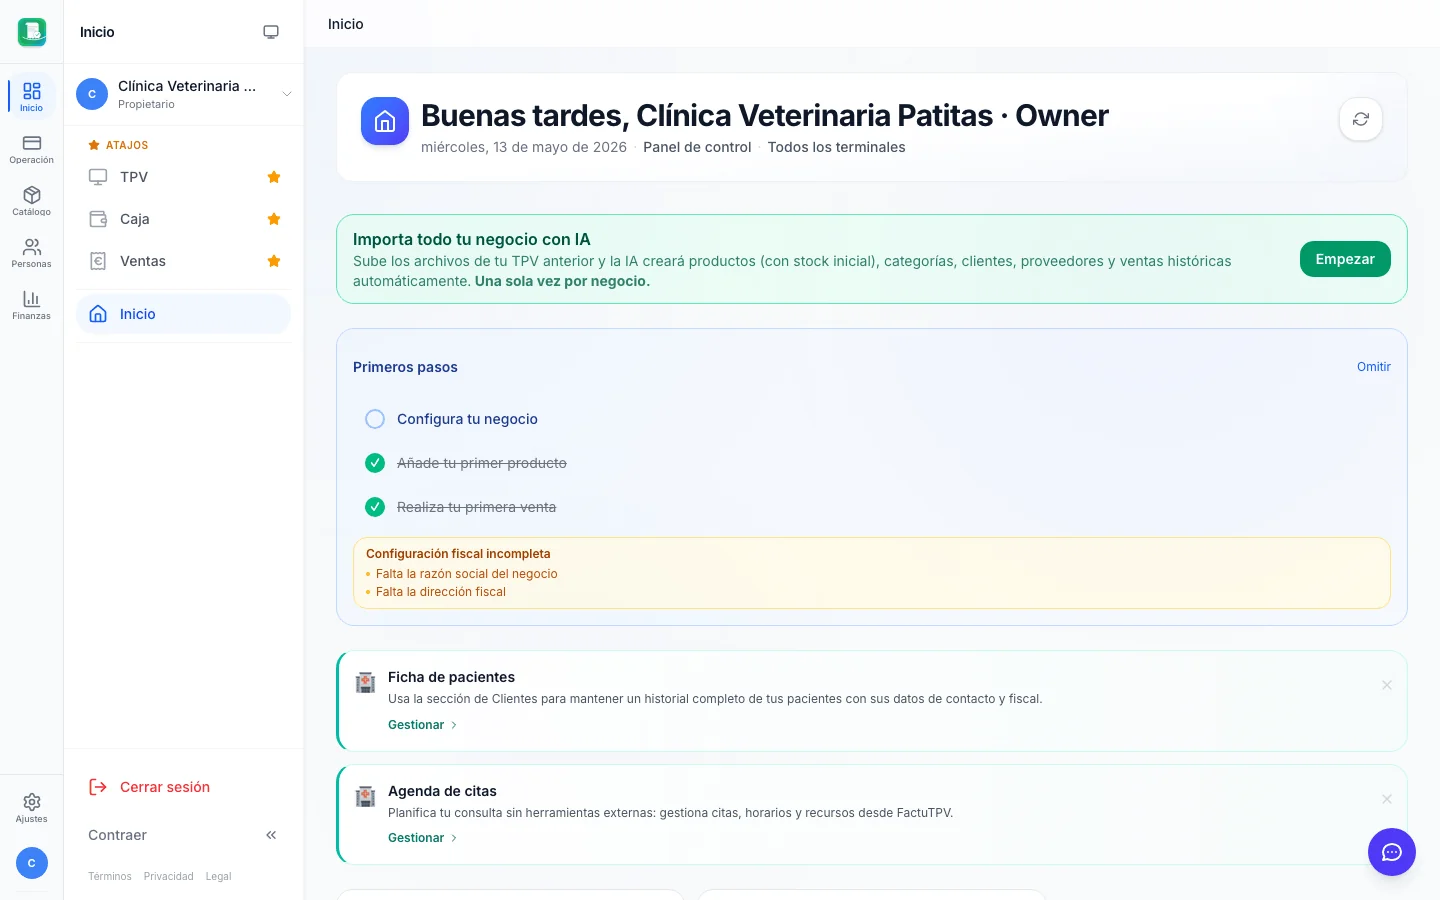Open the Todos los terminales selector
This screenshot has width=1440, height=900.
click(836, 147)
